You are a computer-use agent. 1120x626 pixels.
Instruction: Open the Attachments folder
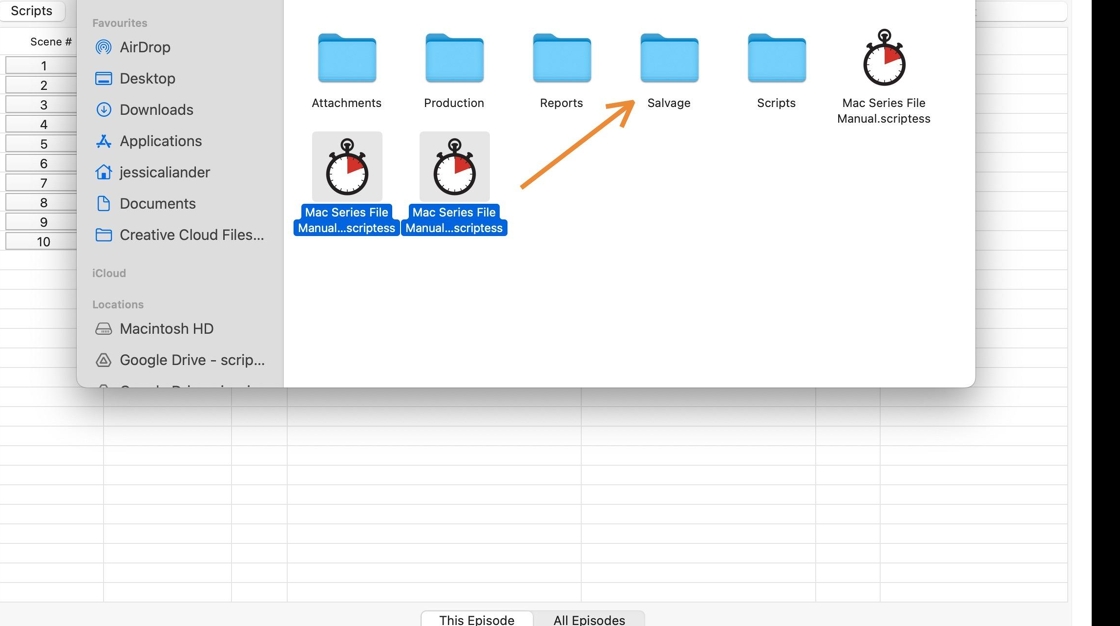[346, 59]
